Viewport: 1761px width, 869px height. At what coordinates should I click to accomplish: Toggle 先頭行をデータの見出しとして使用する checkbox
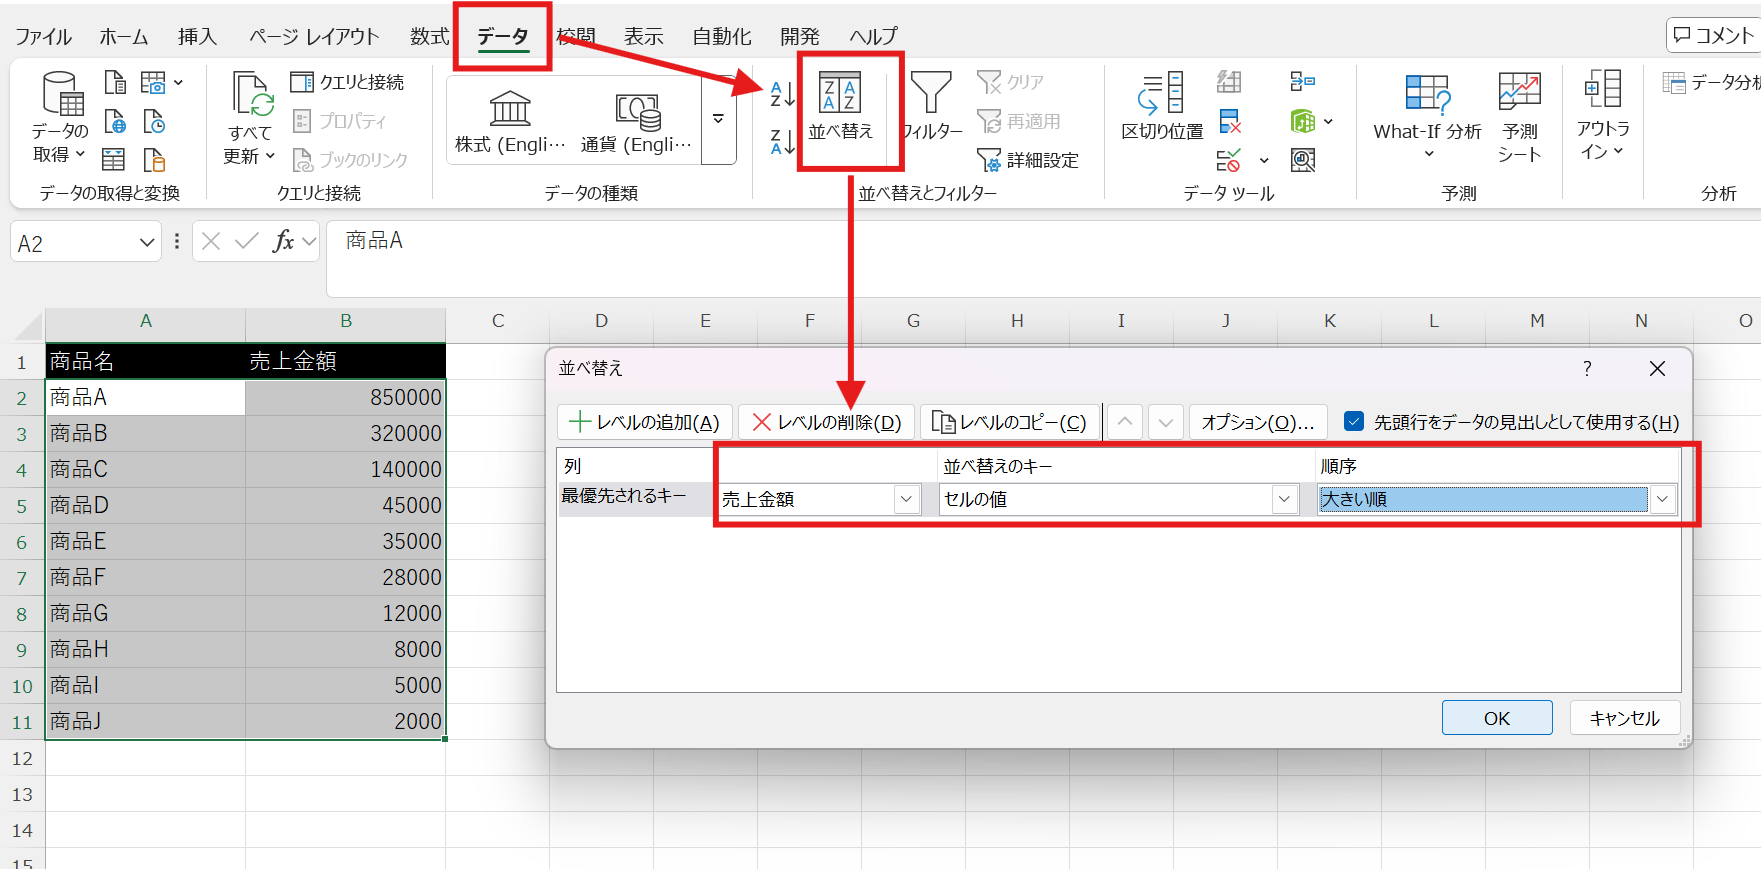pos(1354,422)
